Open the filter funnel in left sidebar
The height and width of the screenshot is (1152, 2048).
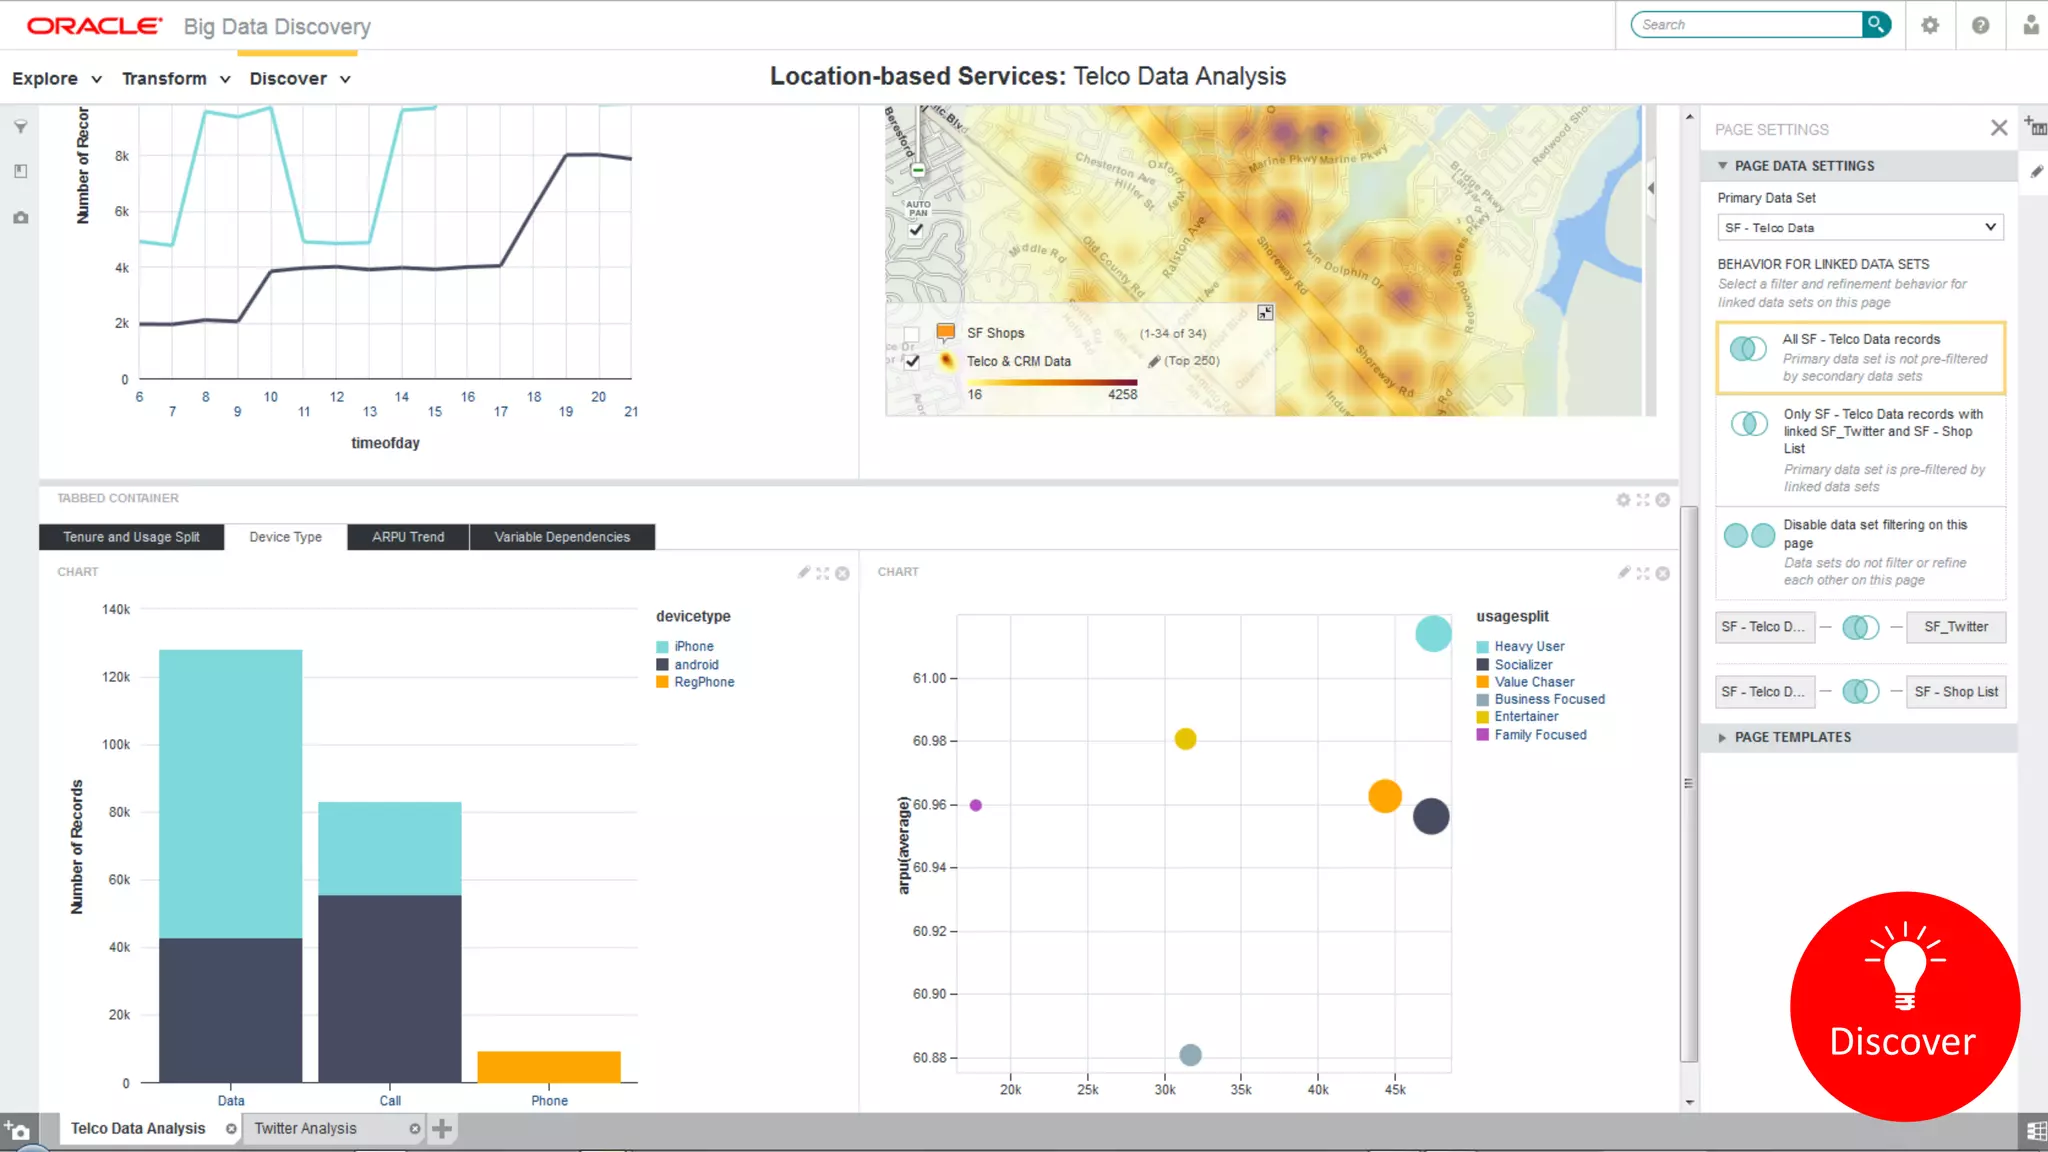click(20, 127)
